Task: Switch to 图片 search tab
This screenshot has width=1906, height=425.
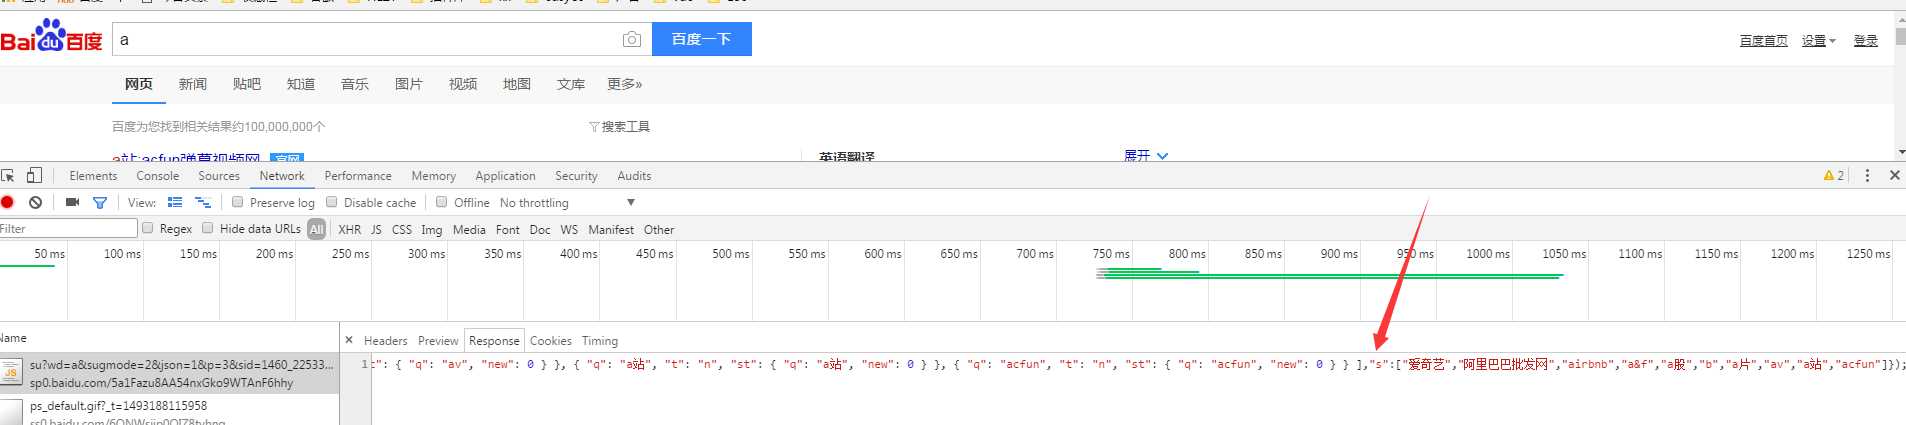Action: pyautogui.click(x=409, y=84)
